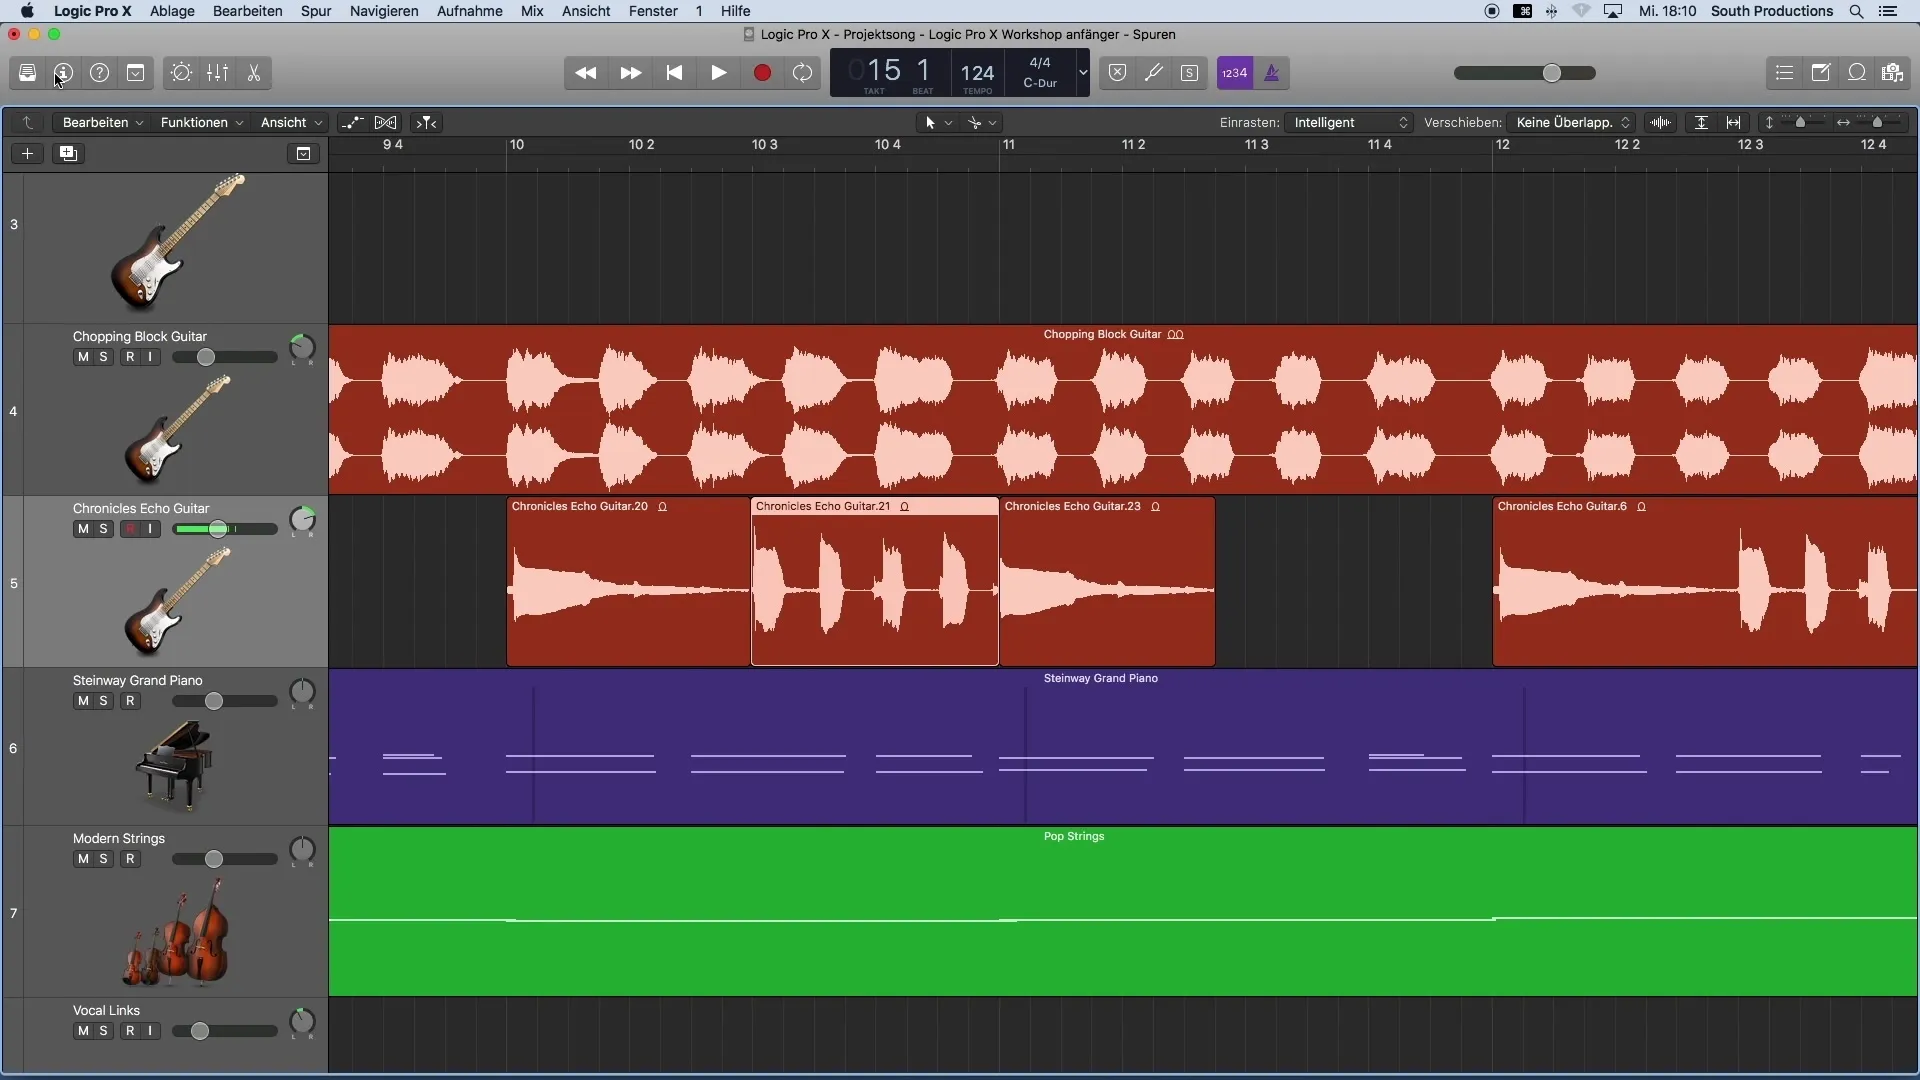Click the Bearbeiten menu in menu bar

(x=247, y=11)
